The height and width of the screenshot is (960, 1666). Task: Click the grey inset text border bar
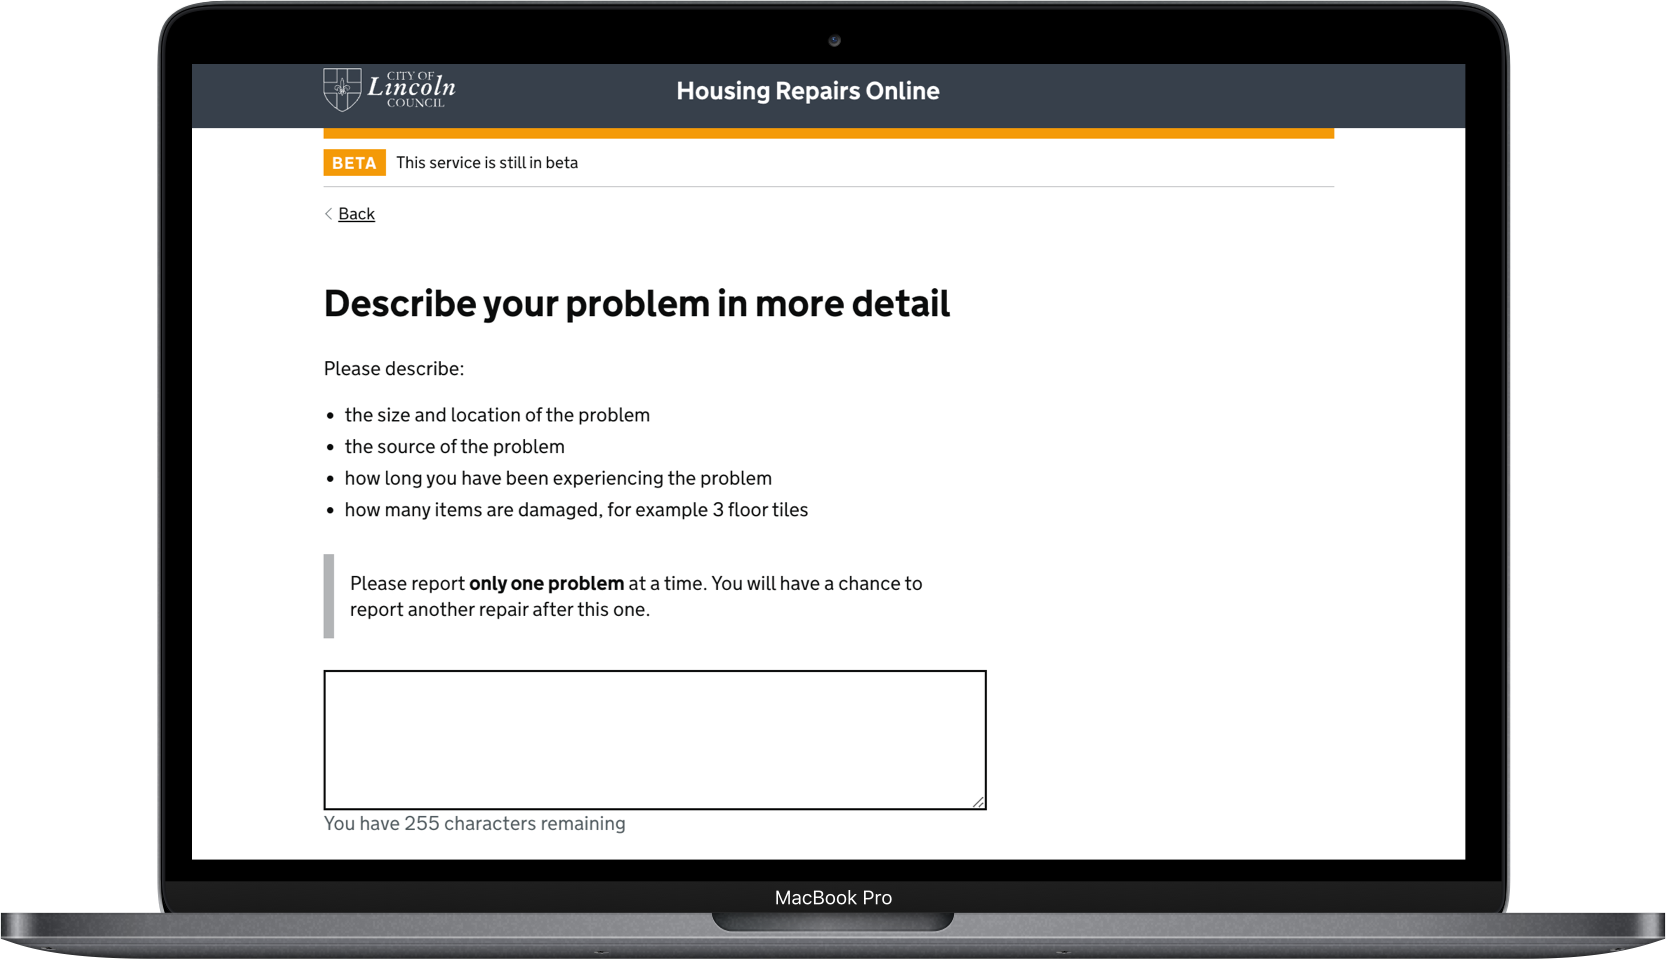[x=329, y=596]
